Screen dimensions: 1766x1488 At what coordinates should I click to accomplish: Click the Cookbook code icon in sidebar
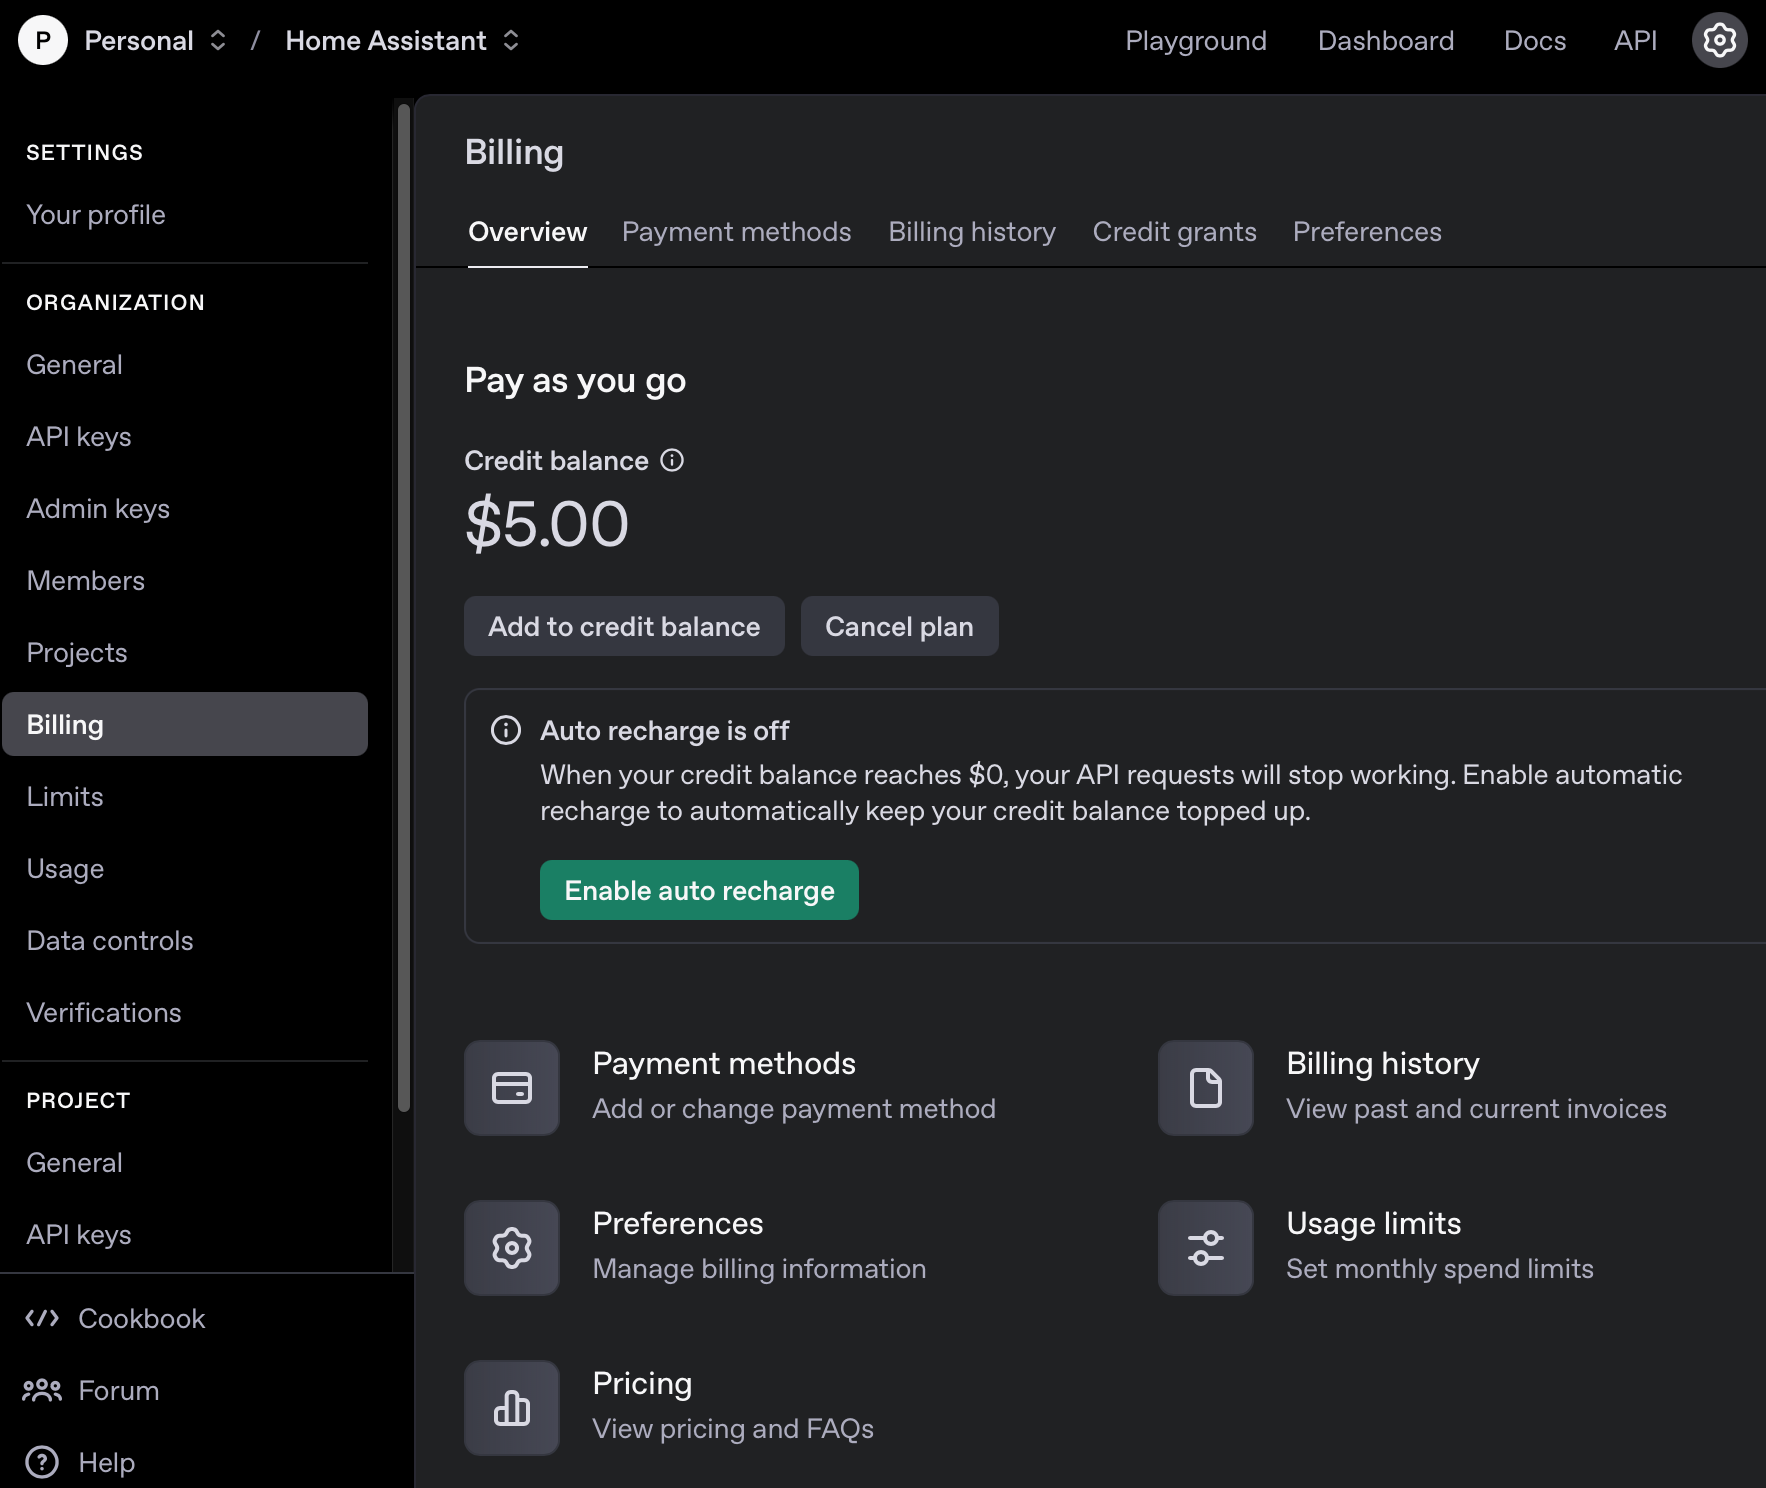coord(42,1318)
